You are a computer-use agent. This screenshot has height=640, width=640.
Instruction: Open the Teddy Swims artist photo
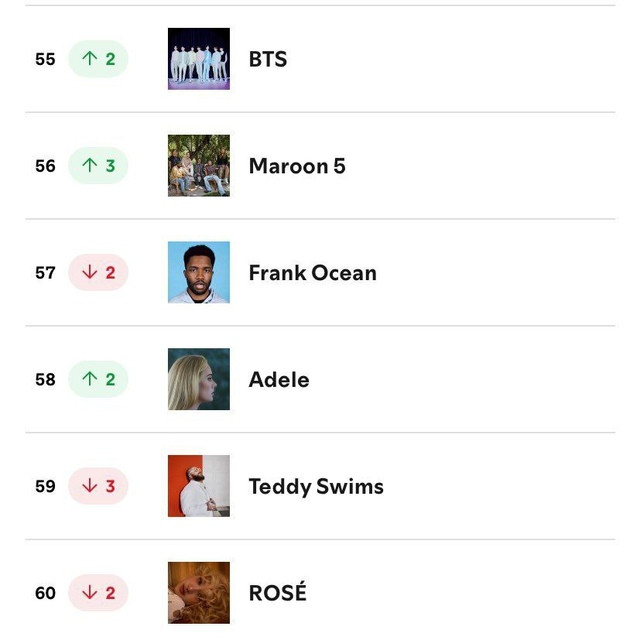click(199, 486)
